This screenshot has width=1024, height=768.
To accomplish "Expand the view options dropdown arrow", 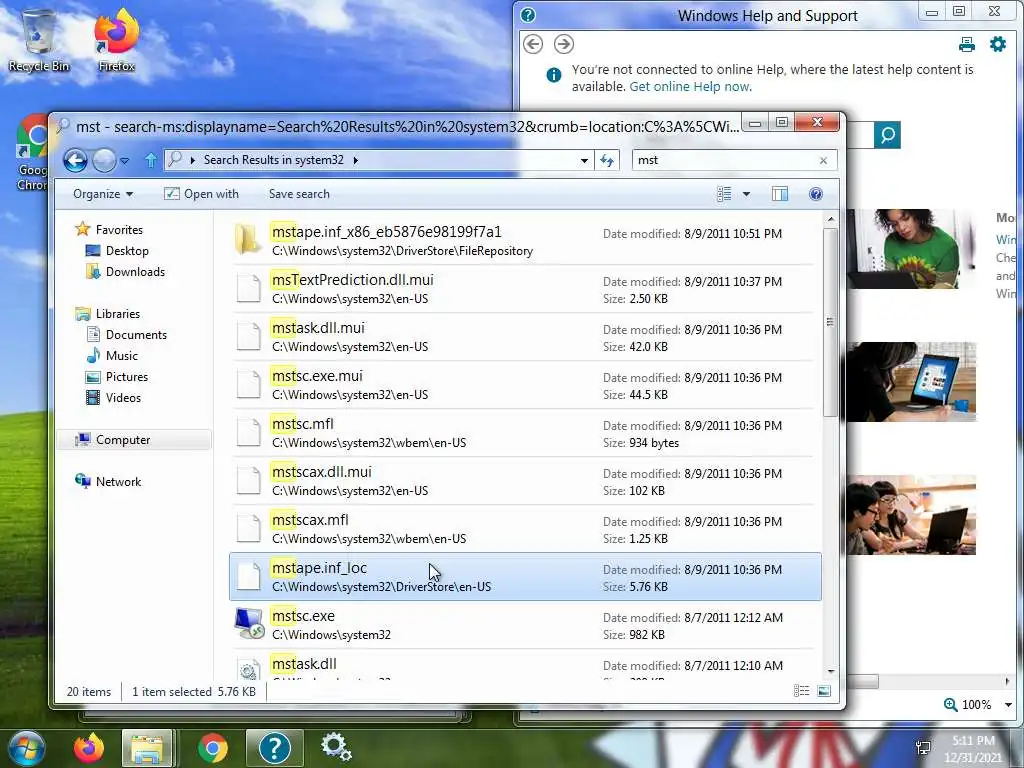I will pos(746,194).
